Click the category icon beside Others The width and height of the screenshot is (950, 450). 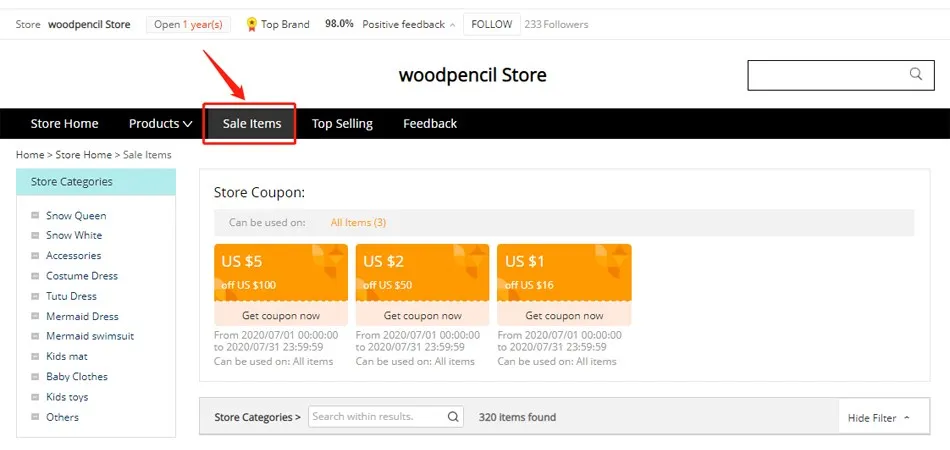click(x=35, y=417)
